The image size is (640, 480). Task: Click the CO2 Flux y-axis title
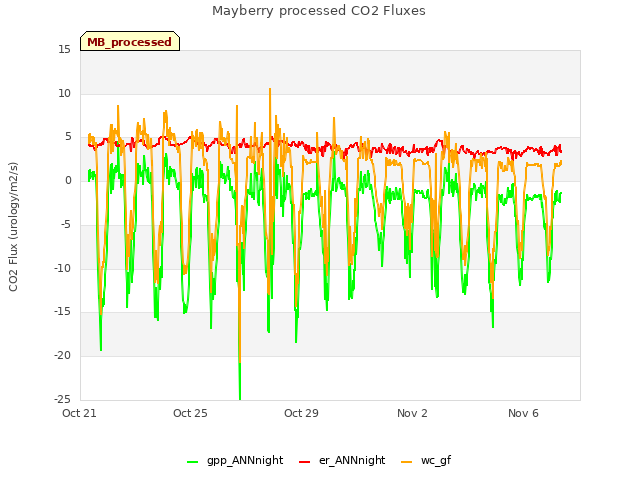[13, 227]
